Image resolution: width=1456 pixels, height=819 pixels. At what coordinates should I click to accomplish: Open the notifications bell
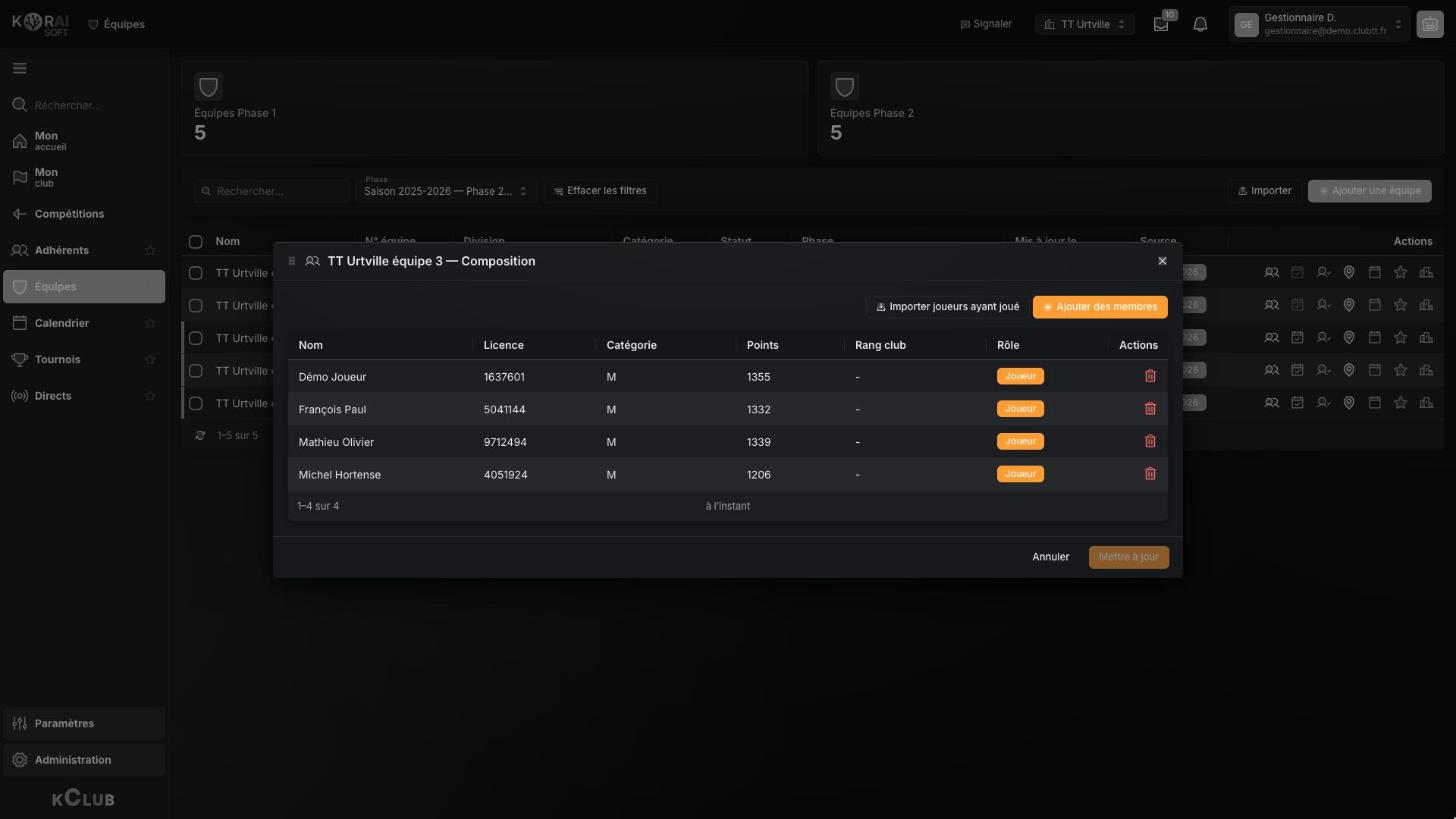[1200, 24]
